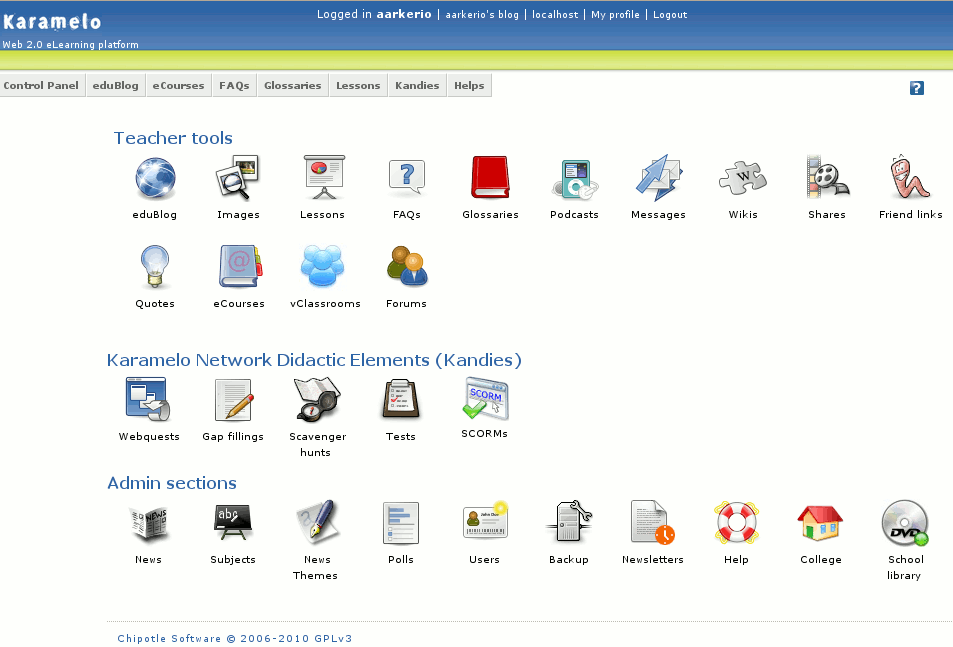Open the Webquests window icon
Image resolution: width=953 pixels, height=647 pixels.
pyautogui.click(x=148, y=399)
